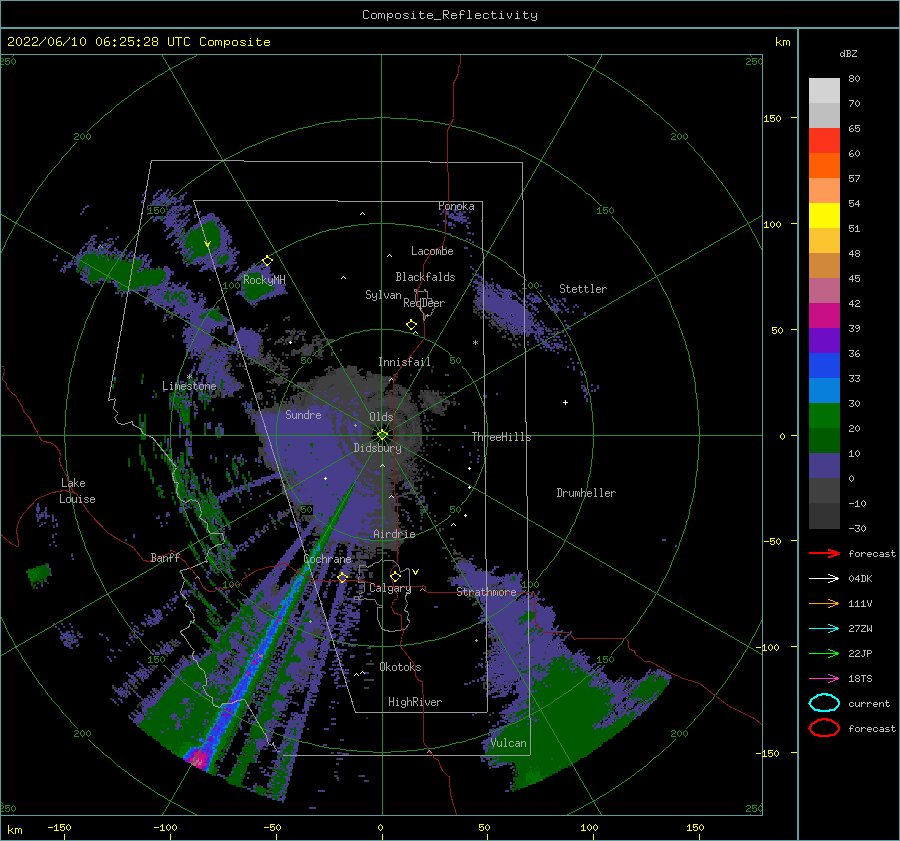Click the white 04DK arrow icon
This screenshot has width=900, height=841.
coord(824,578)
